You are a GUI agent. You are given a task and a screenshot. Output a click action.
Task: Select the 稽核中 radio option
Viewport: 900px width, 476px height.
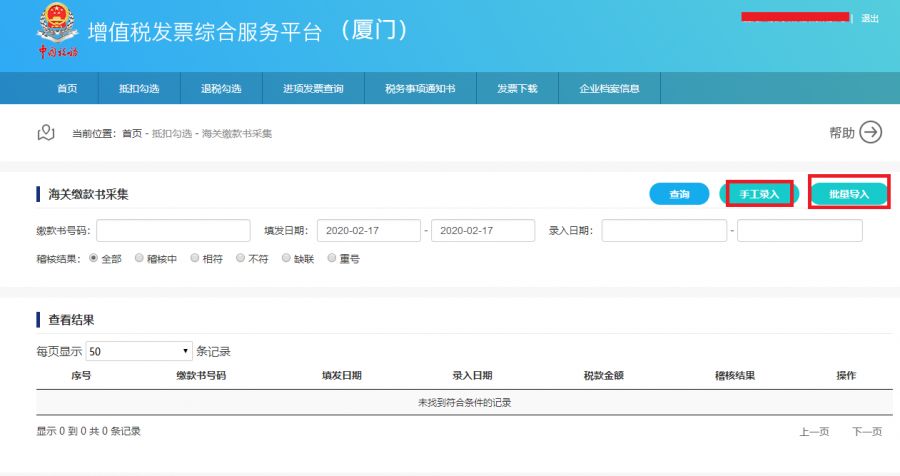pos(140,258)
